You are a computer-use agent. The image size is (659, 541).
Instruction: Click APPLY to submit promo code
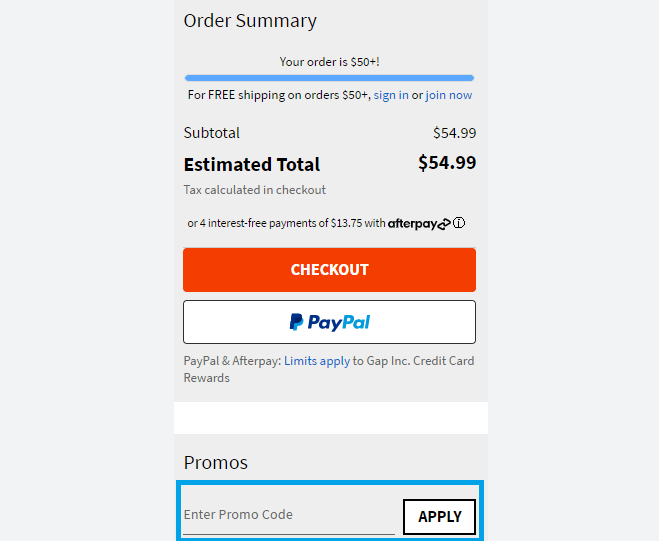[439, 516]
